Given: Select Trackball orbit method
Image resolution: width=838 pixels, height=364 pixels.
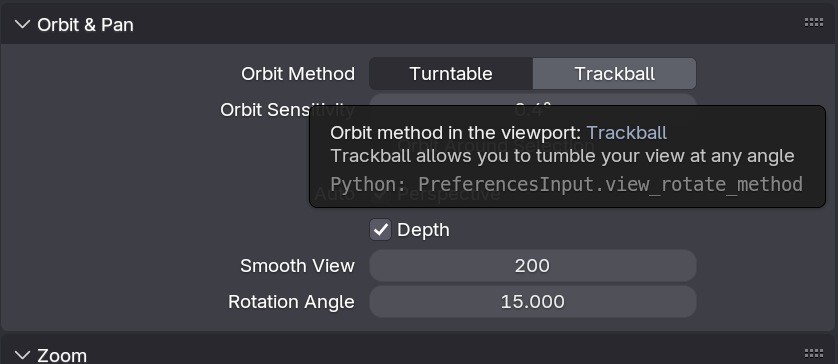Looking at the screenshot, I should (x=615, y=73).
